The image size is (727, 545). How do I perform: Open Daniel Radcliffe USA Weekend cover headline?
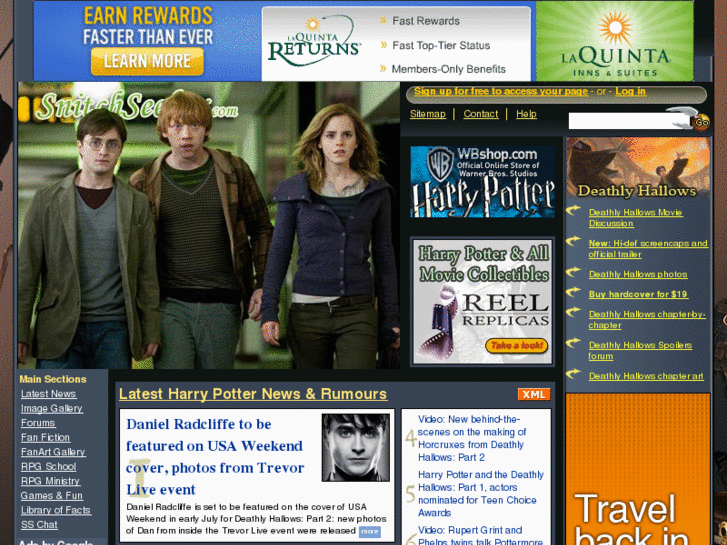(215, 457)
